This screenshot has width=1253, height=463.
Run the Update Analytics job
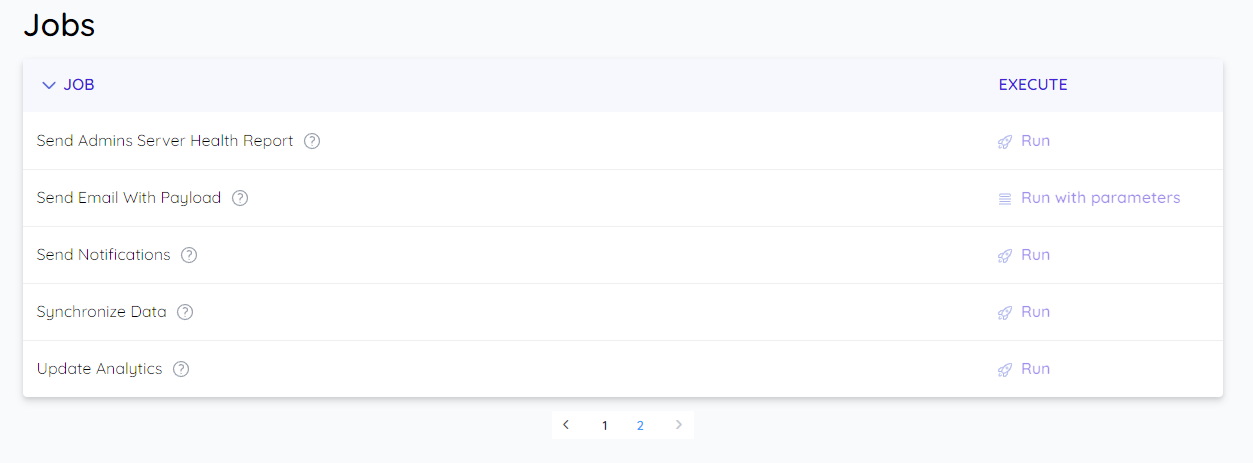[1024, 369]
